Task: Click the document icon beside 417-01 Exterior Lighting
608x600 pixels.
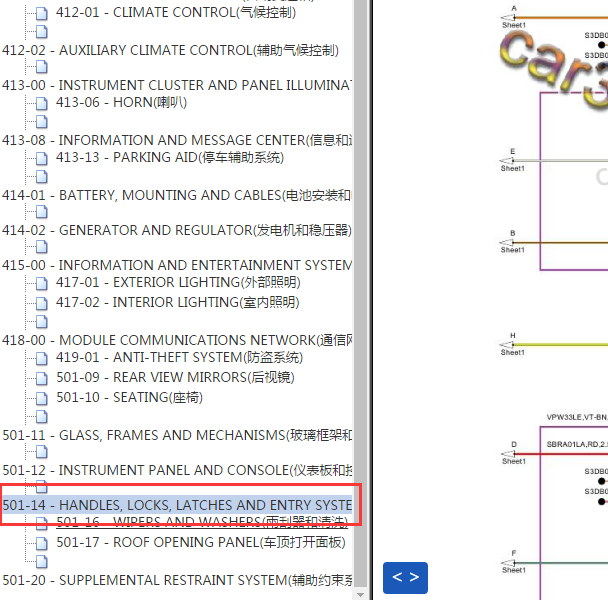Action: point(41,284)
